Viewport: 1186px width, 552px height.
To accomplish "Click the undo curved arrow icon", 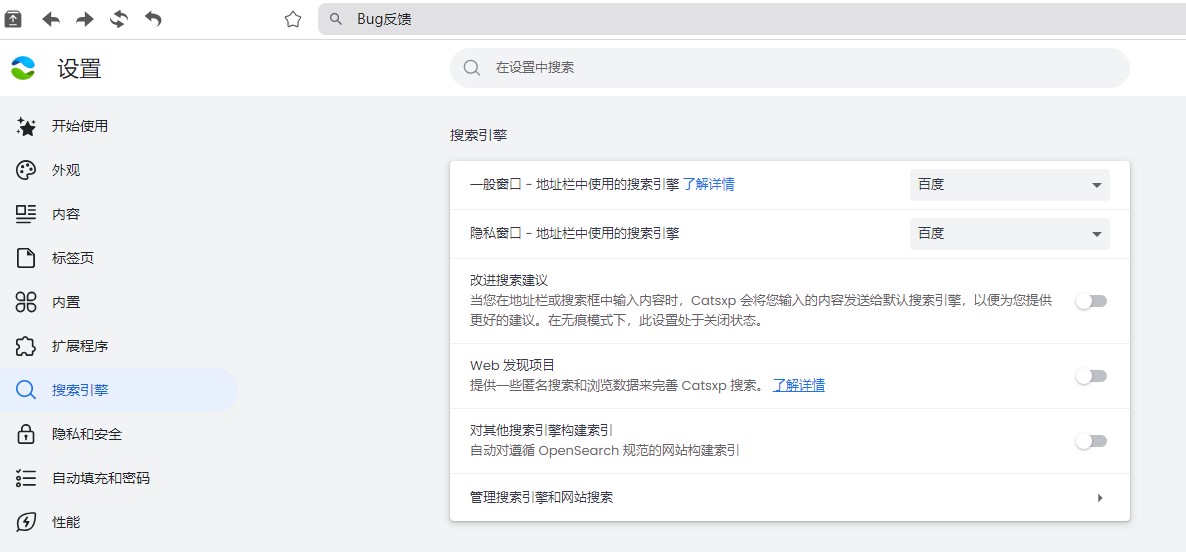I will pyautogui.click(x=153, y=20).
